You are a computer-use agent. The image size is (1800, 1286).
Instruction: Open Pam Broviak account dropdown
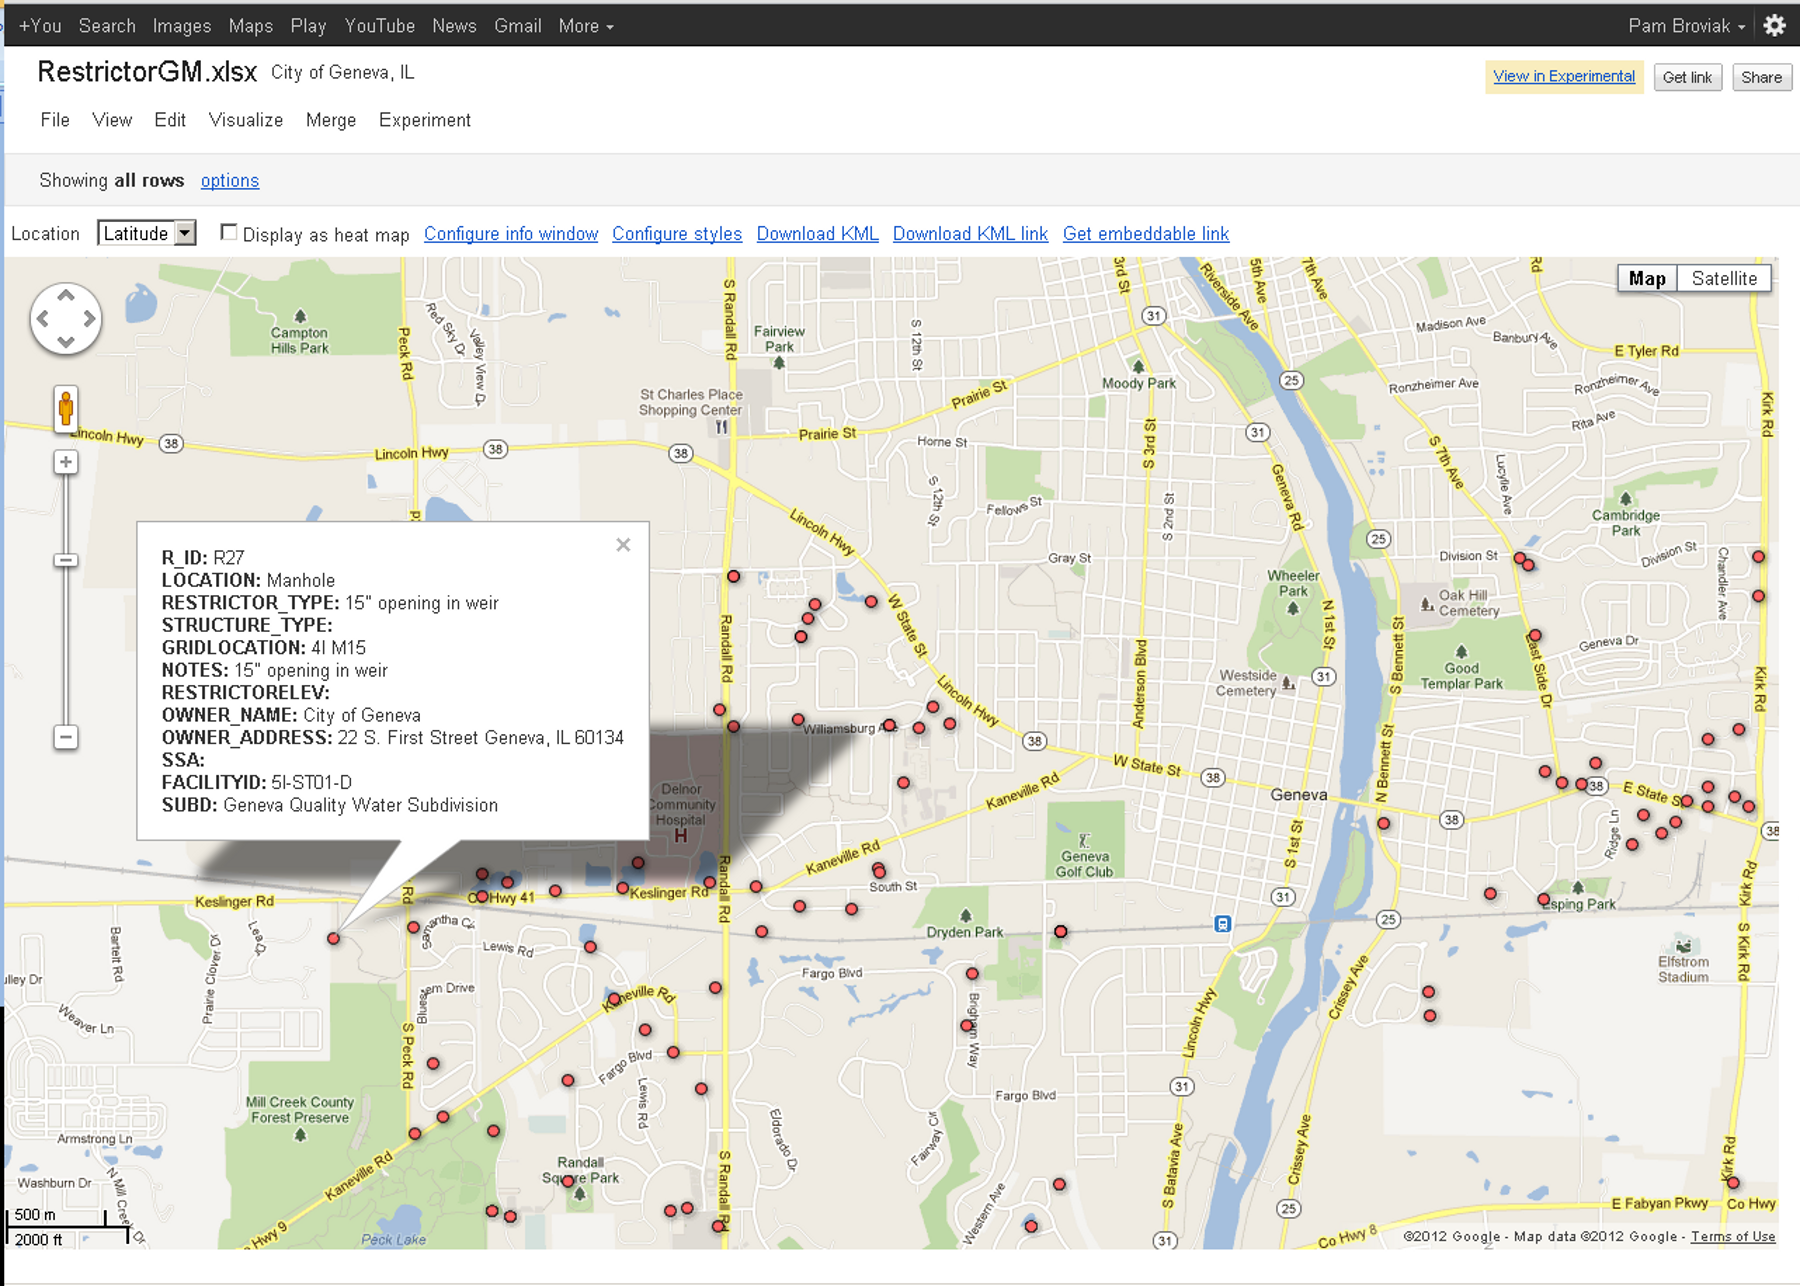[1686, 26]
